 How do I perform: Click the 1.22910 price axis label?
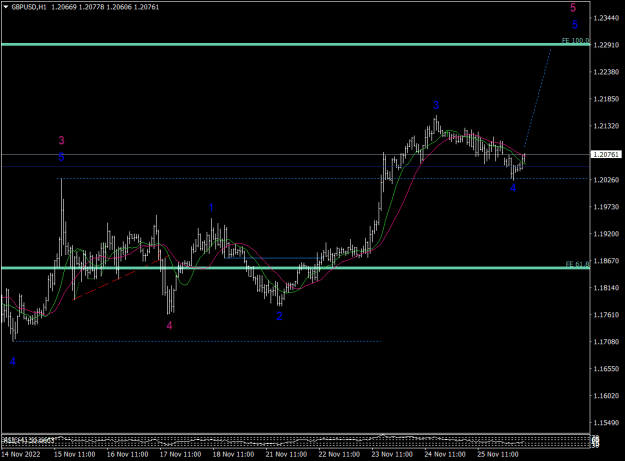coord(605,45)
